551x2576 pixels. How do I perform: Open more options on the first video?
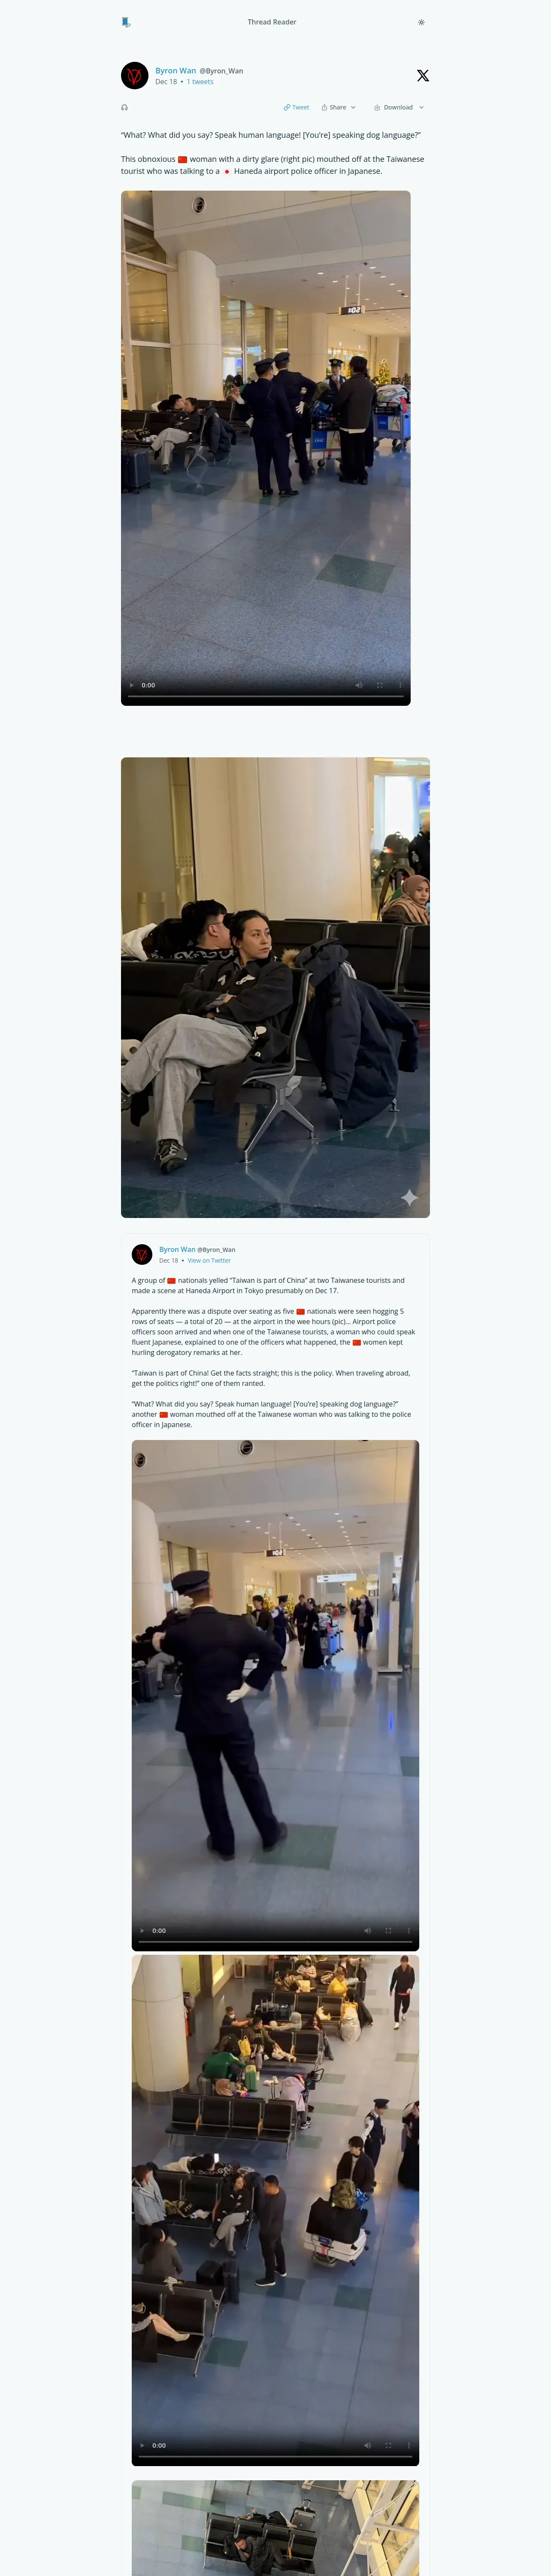(x=401, y=685)
